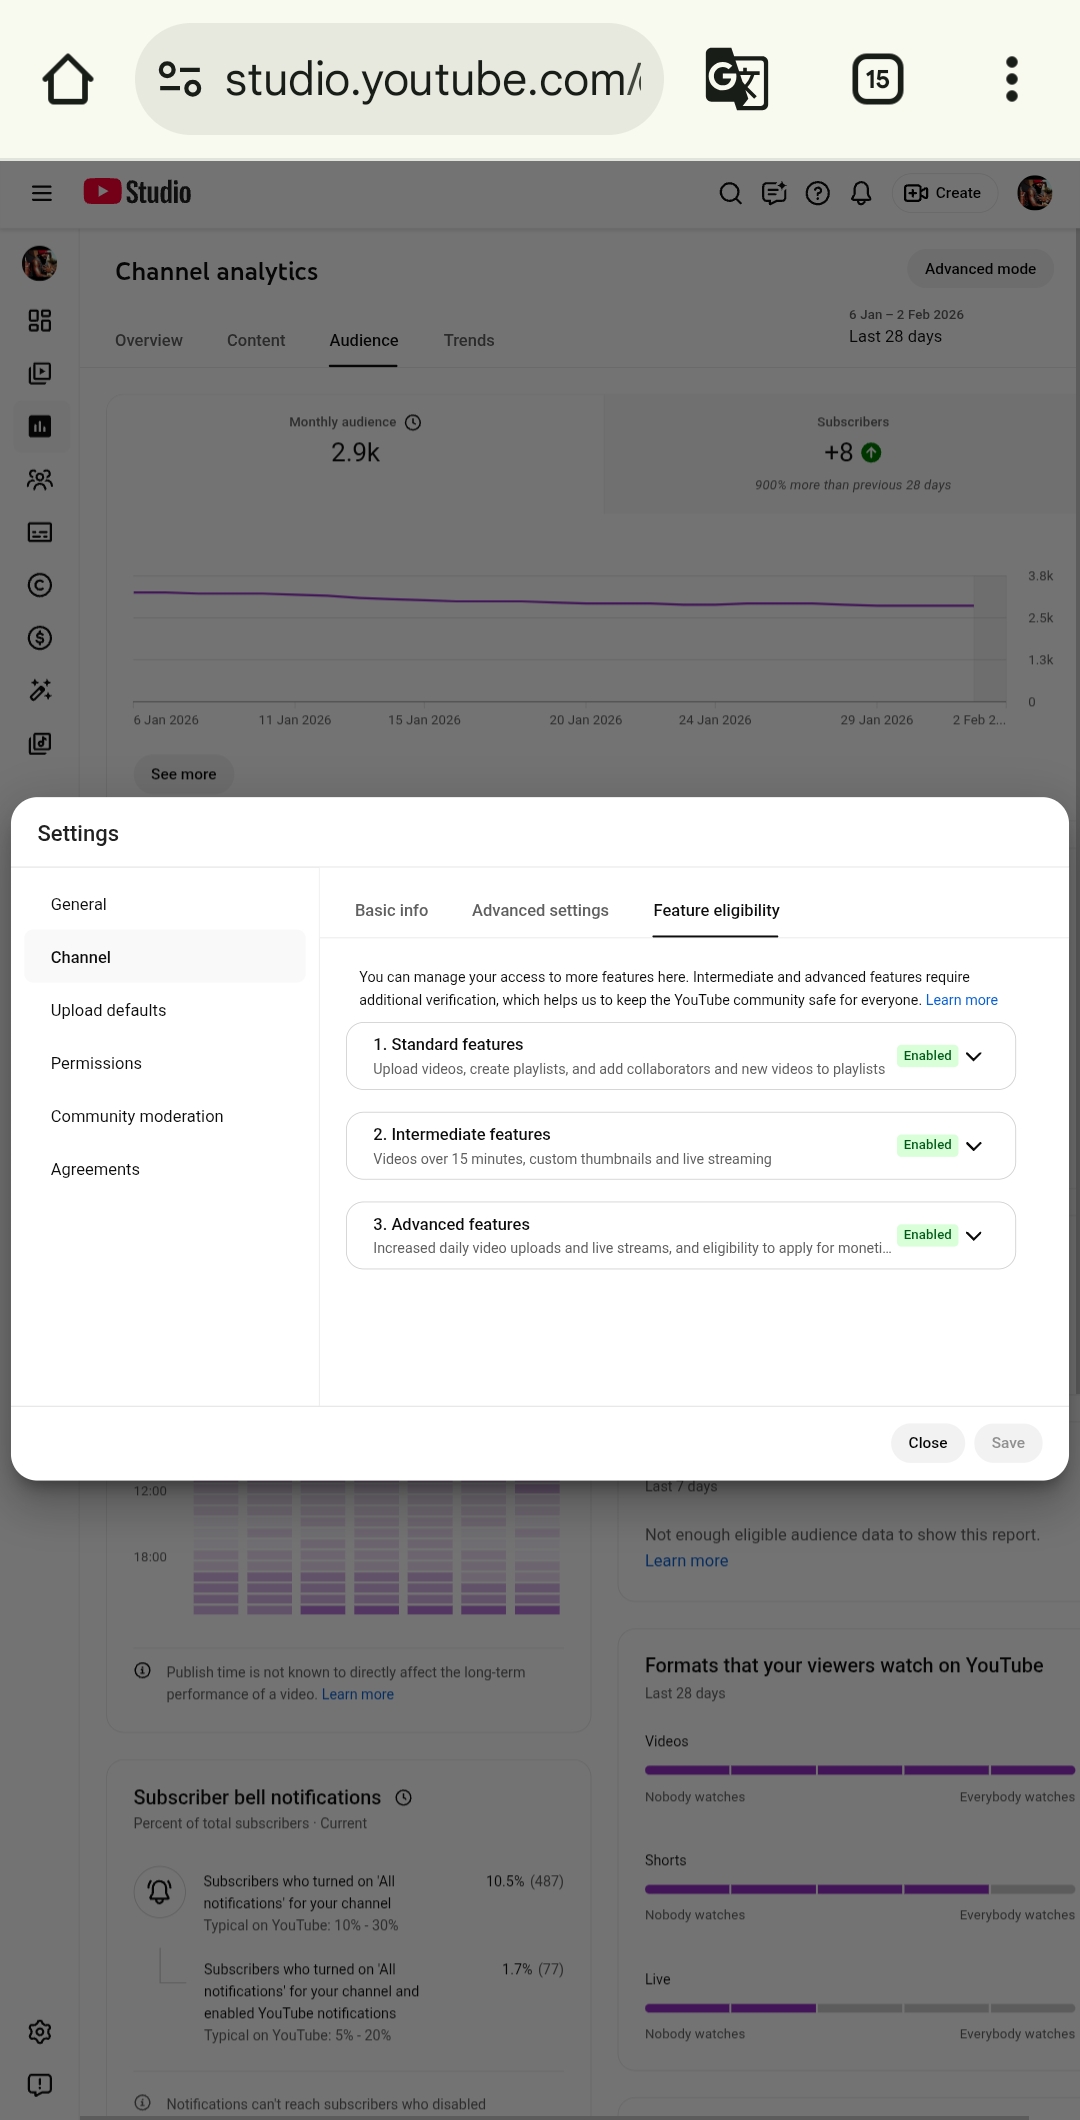
Task: Open Subtitles icon in sidebar
Action: pyautogui.click(x=40, y=532)
